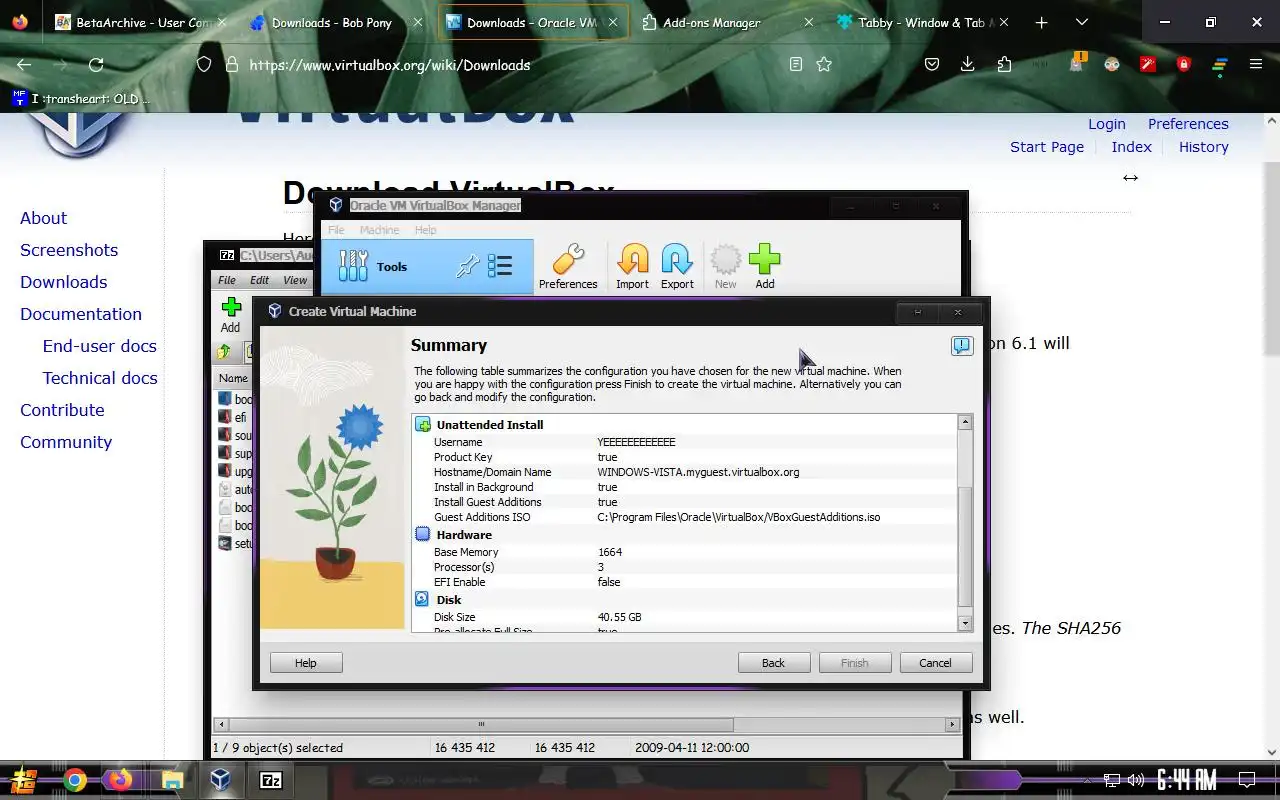Select the Tools item in VirtualBox Manager
This screenshot has width=1280, height=800.
pyautogui.click(x=427, y=267)
